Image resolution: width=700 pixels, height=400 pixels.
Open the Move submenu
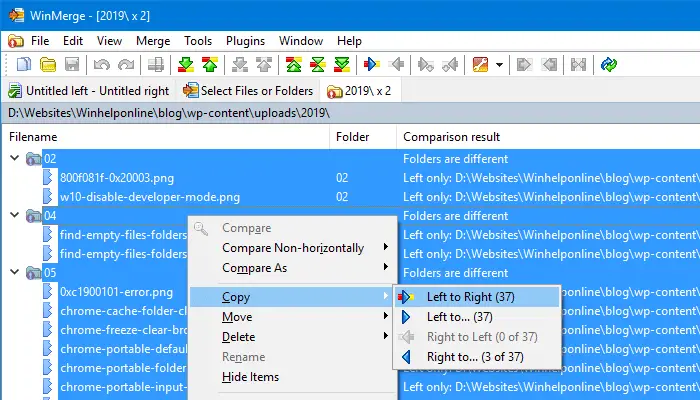[x=292, y=317]
